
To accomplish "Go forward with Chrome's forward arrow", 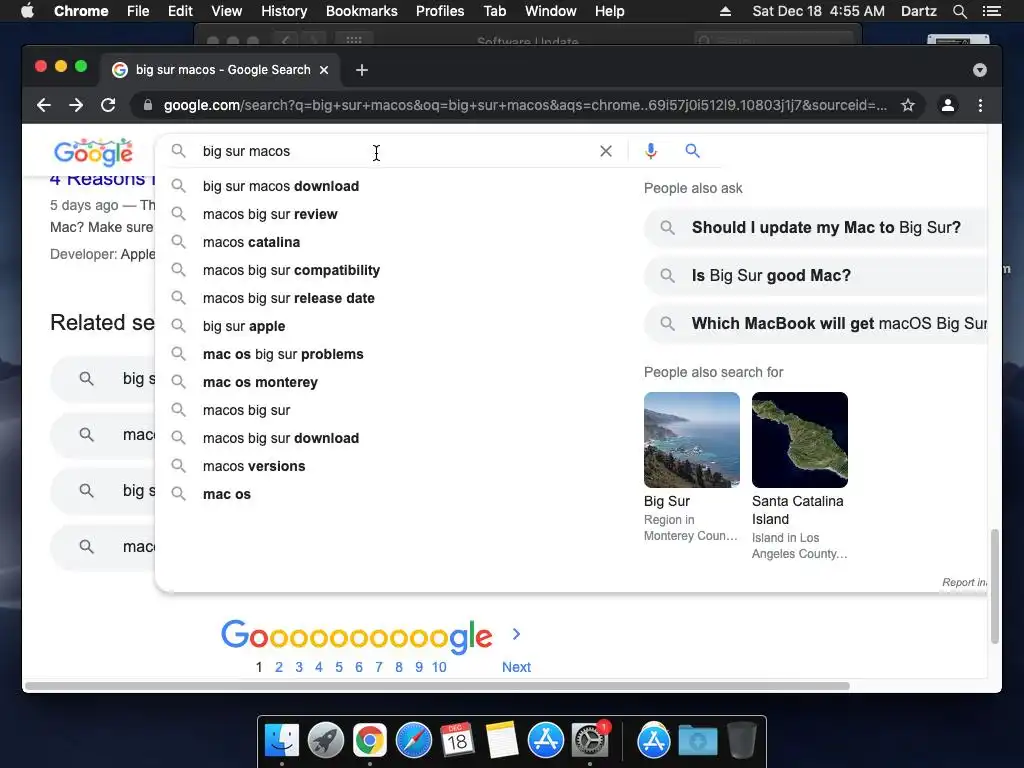I will click(76, 105).
